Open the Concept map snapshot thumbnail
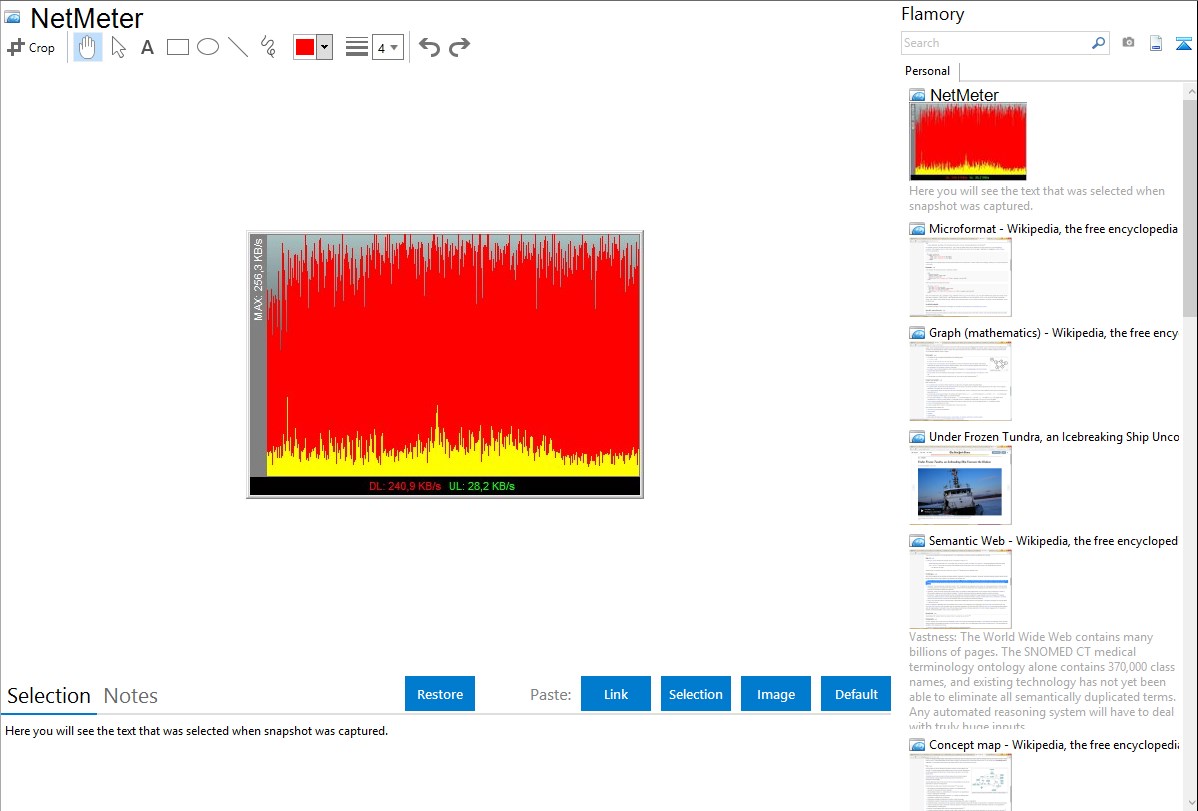The width and height of the screenshot is (1198, 811). [x=960, y=781]
